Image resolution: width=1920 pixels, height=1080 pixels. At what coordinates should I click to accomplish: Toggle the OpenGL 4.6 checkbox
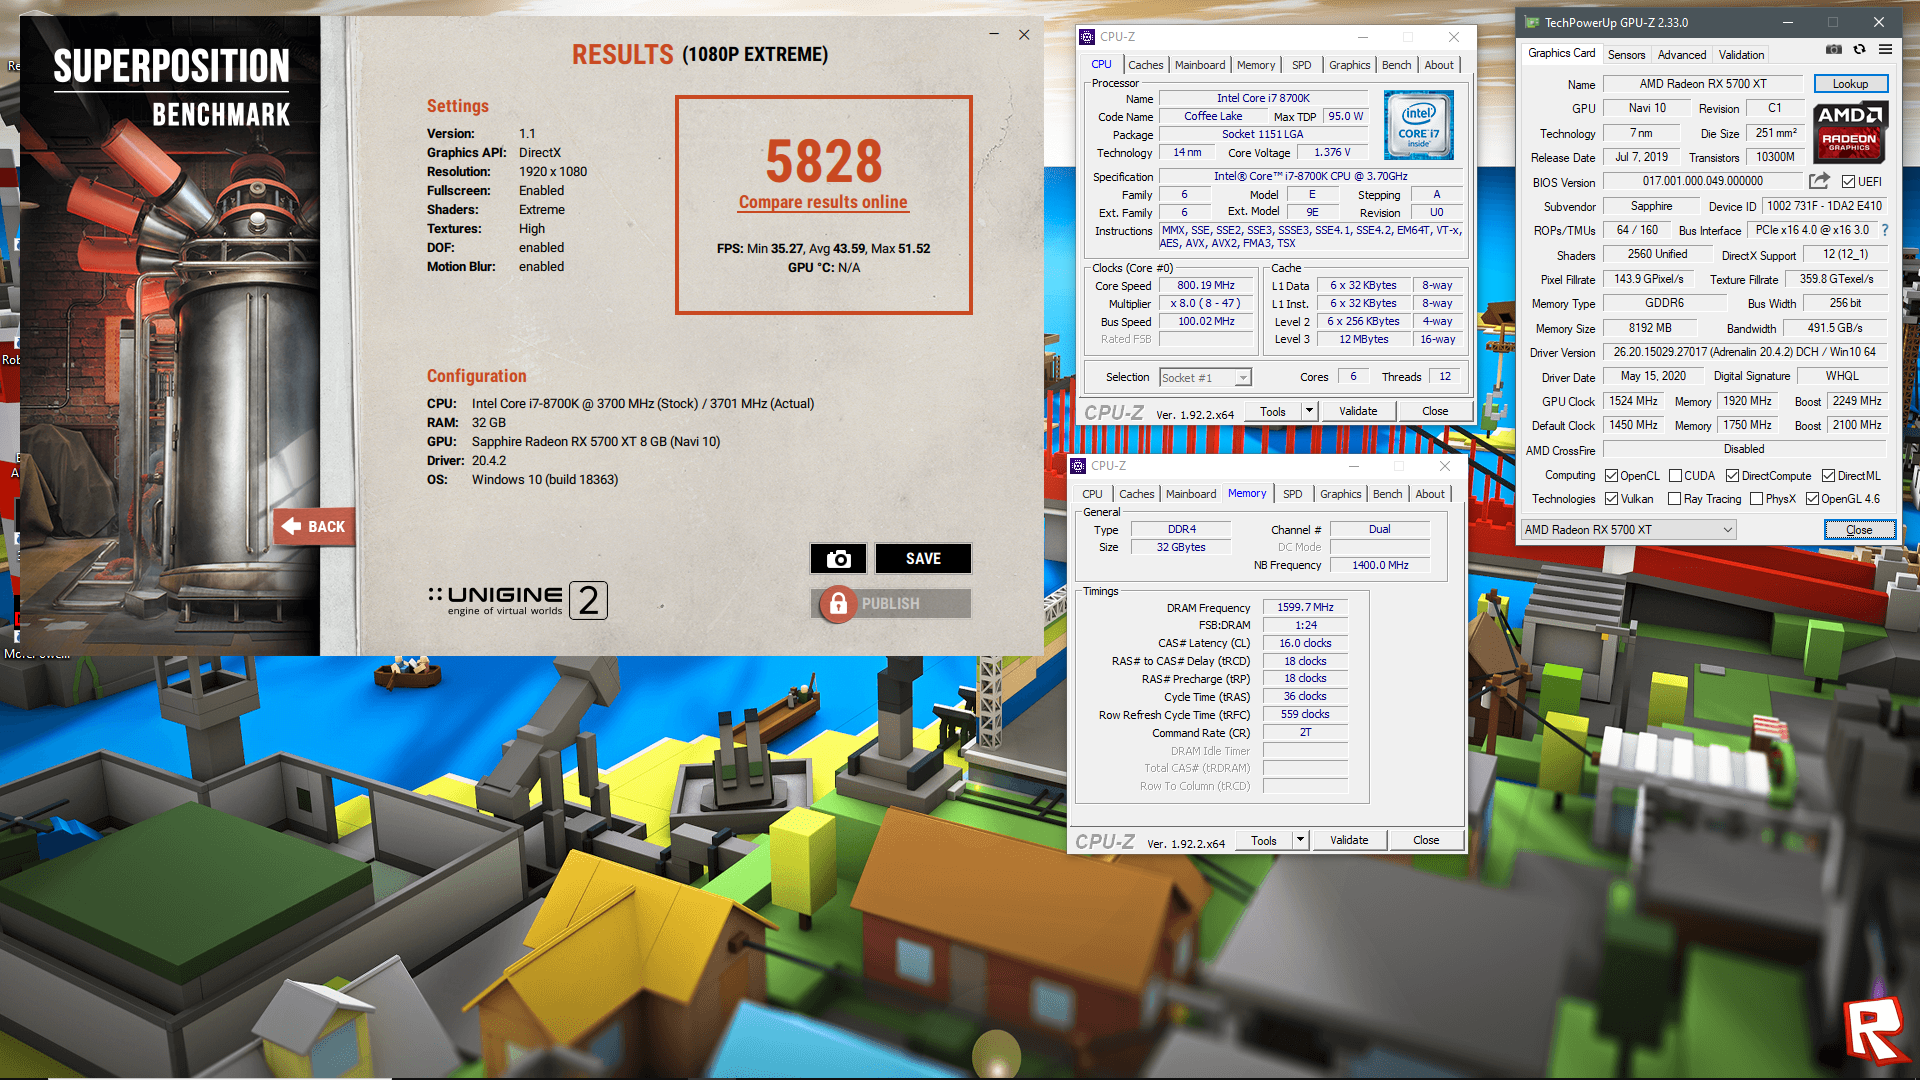pyautogui.click(x=1812, y=499)
